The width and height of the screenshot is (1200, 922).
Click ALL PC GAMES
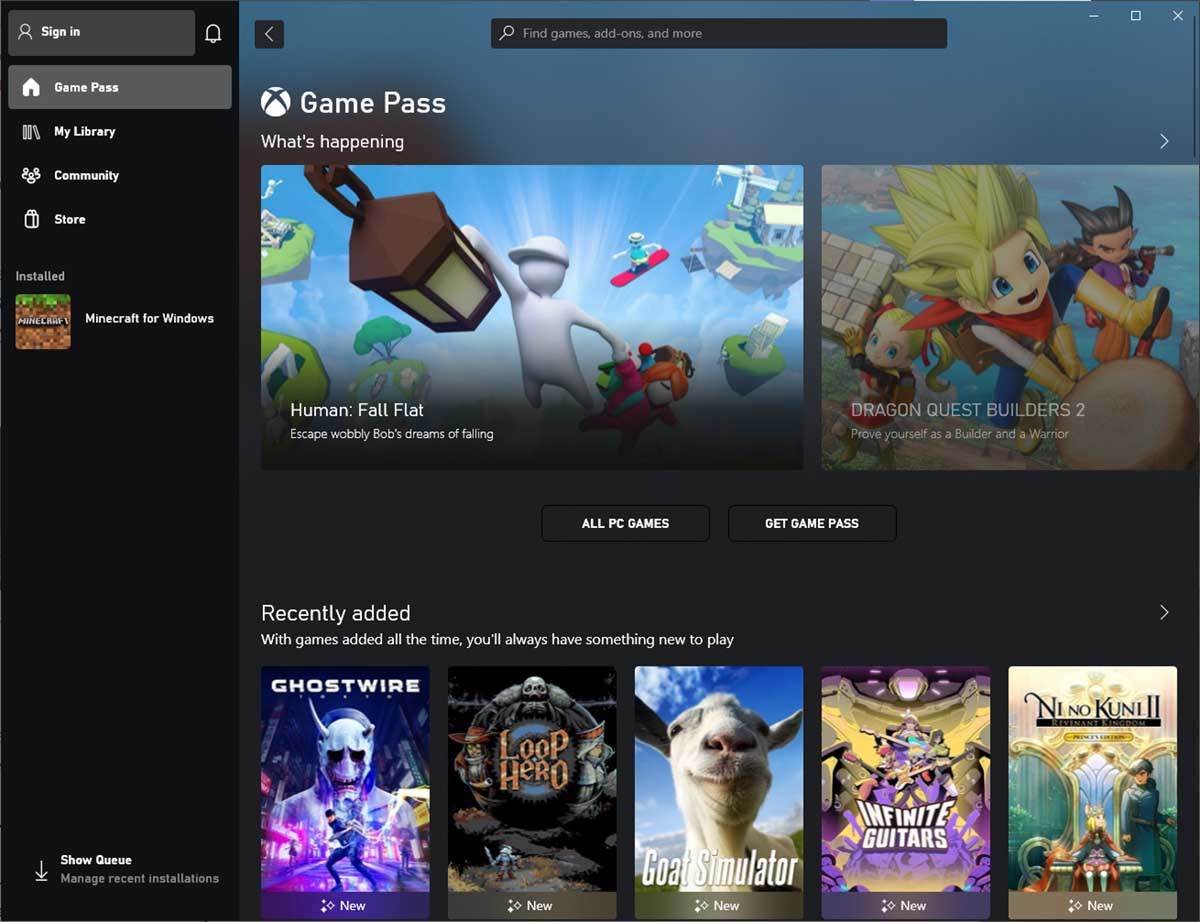(625, 523)
